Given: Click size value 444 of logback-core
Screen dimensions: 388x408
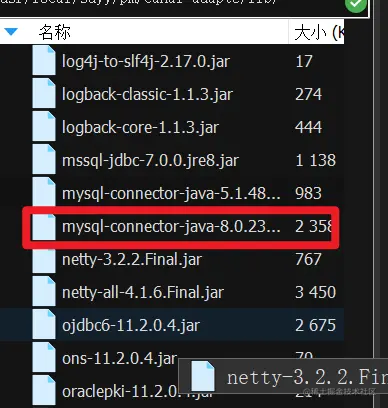Looking at the screenshot, I should pyautogui.click(x=309, y=127).
